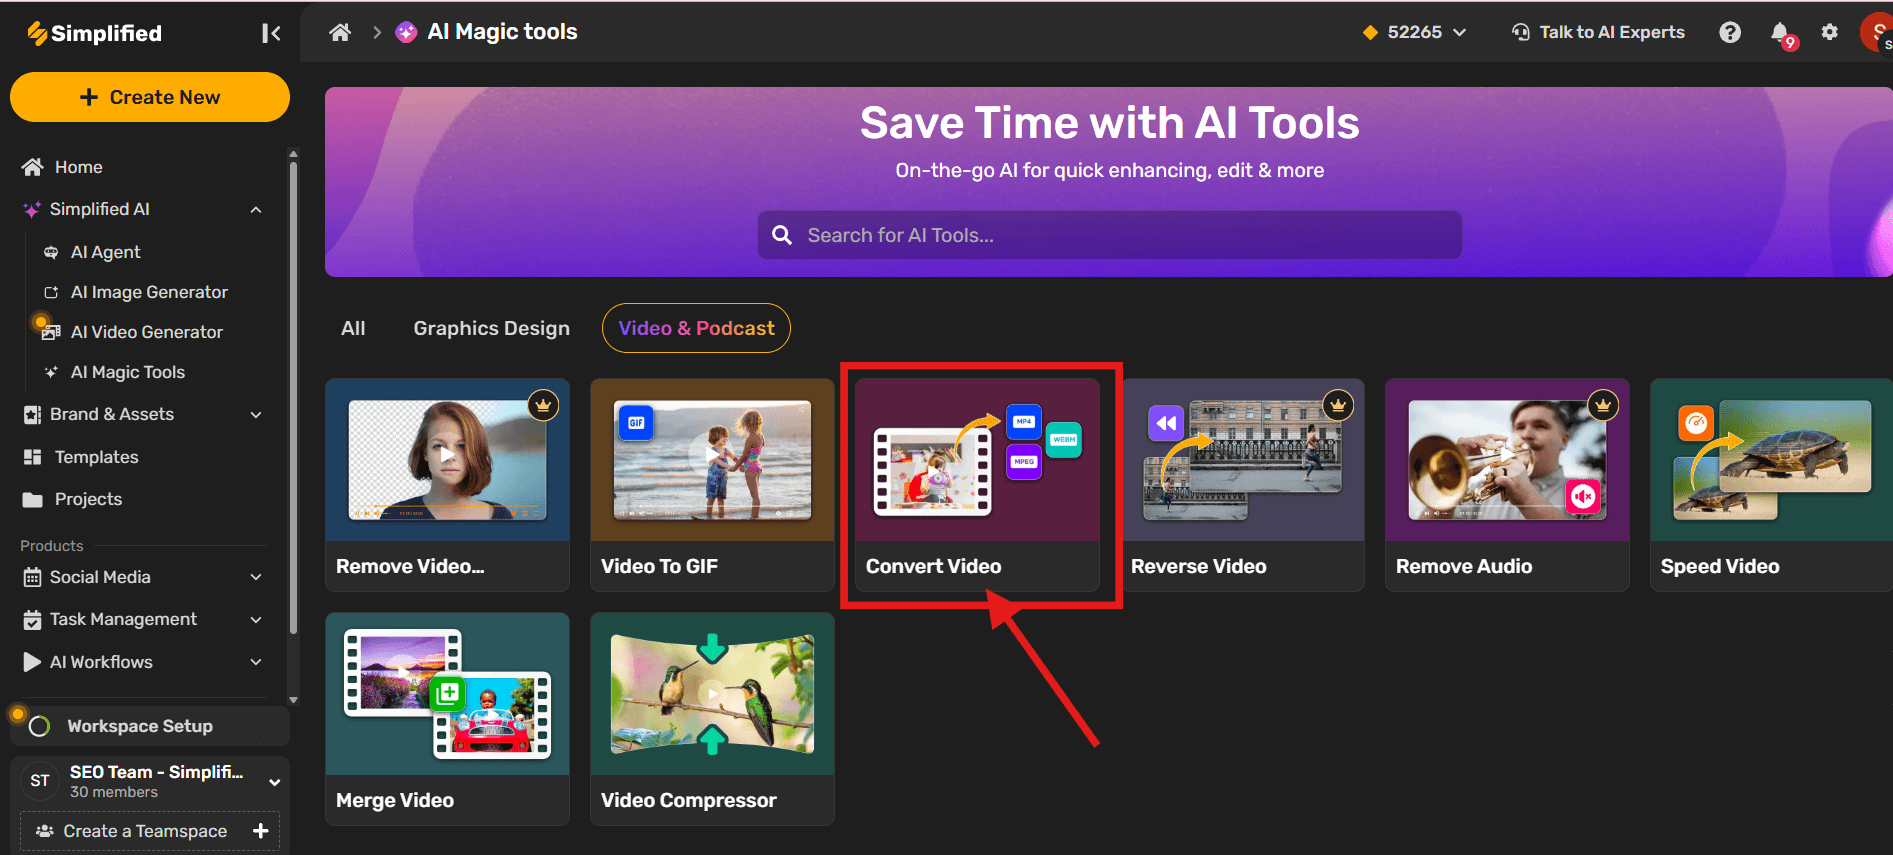
Task: Open the Video Compressor tool thumbnail
Action: (x=712, y=694)
